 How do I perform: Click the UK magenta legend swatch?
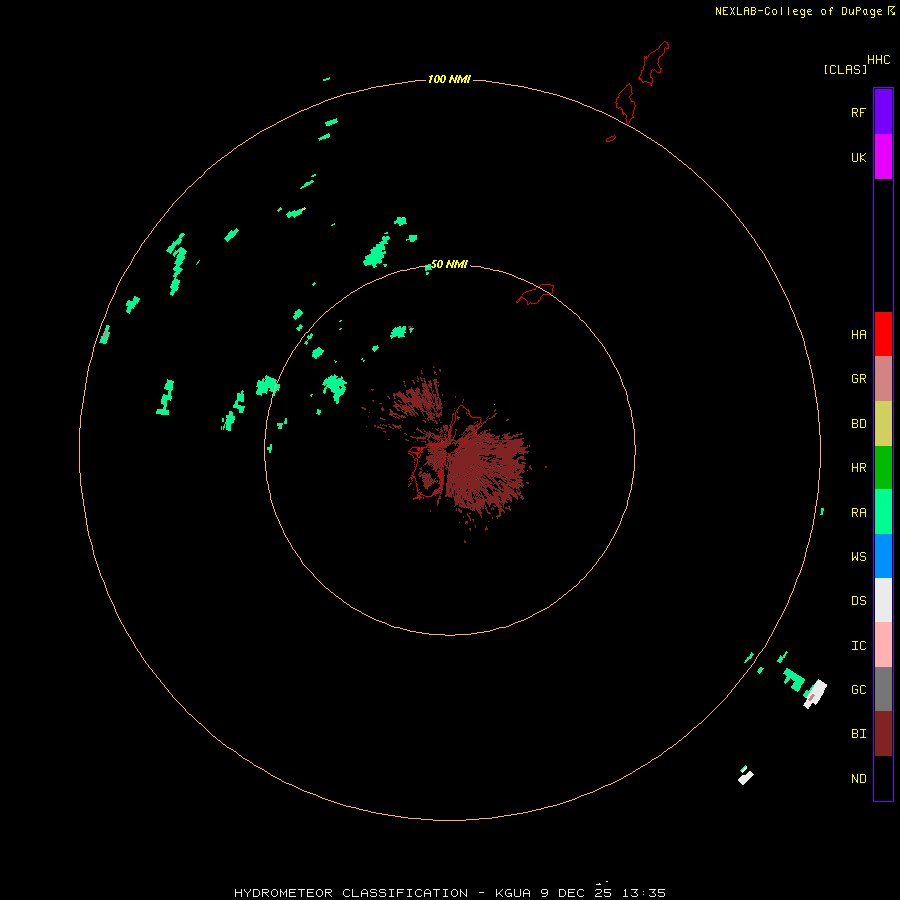click(x=883, y=157)
